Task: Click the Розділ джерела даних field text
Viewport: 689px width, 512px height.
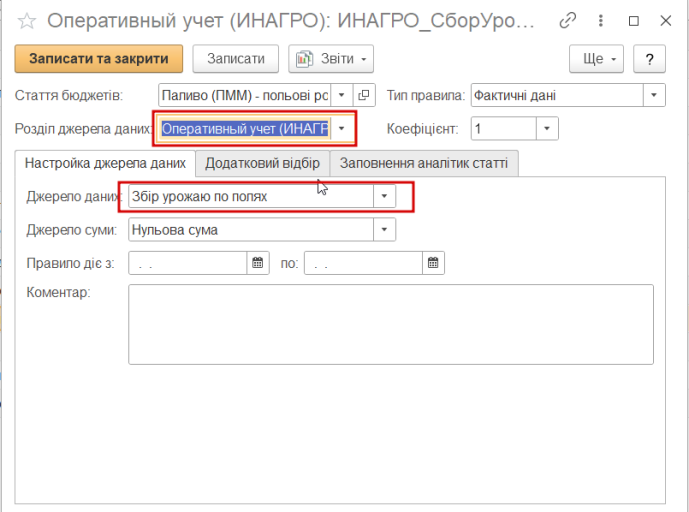Action: coord(245,128)
